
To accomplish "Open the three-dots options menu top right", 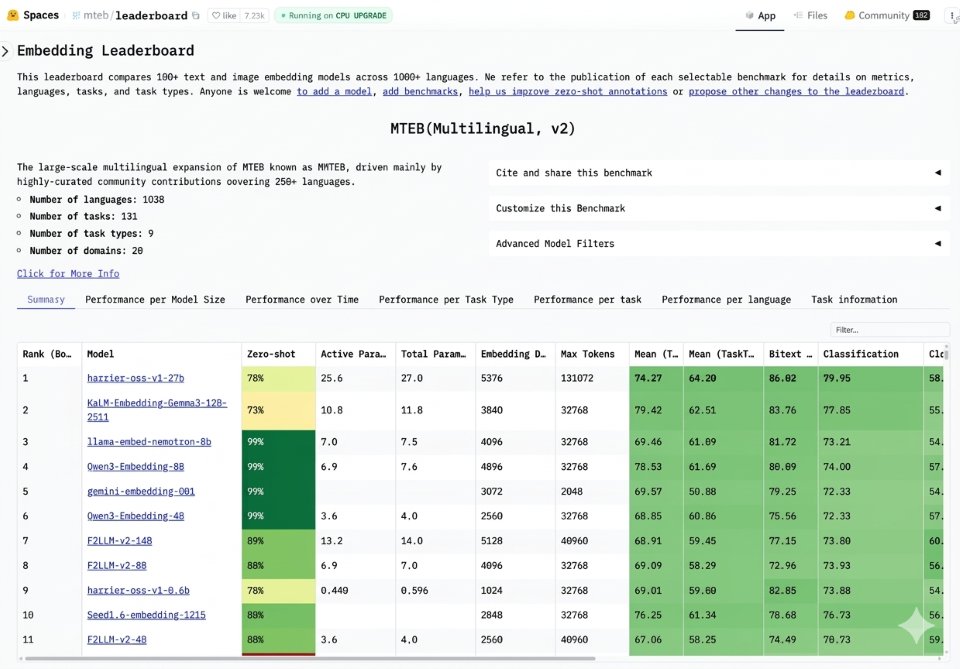I will point(950,15).
